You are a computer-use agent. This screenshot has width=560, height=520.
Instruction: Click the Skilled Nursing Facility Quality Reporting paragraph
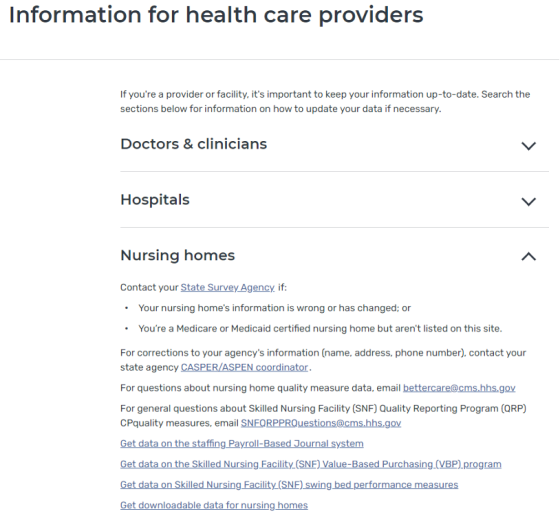(x=323, y=416)
